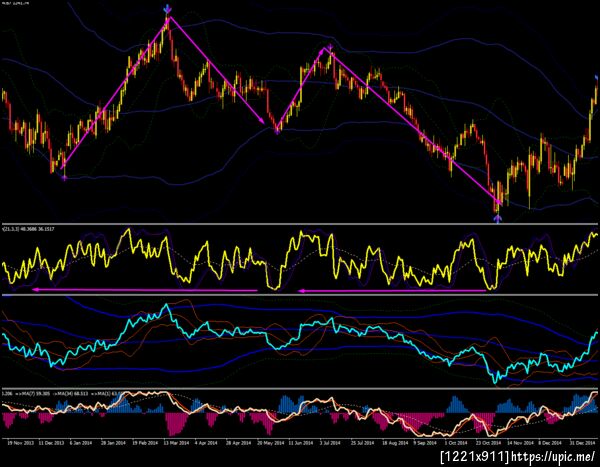This screenshot has width=600, height=467.
Task: Click the right horizontal magenta arrow under the oscillator
Action: click(392, 291)
